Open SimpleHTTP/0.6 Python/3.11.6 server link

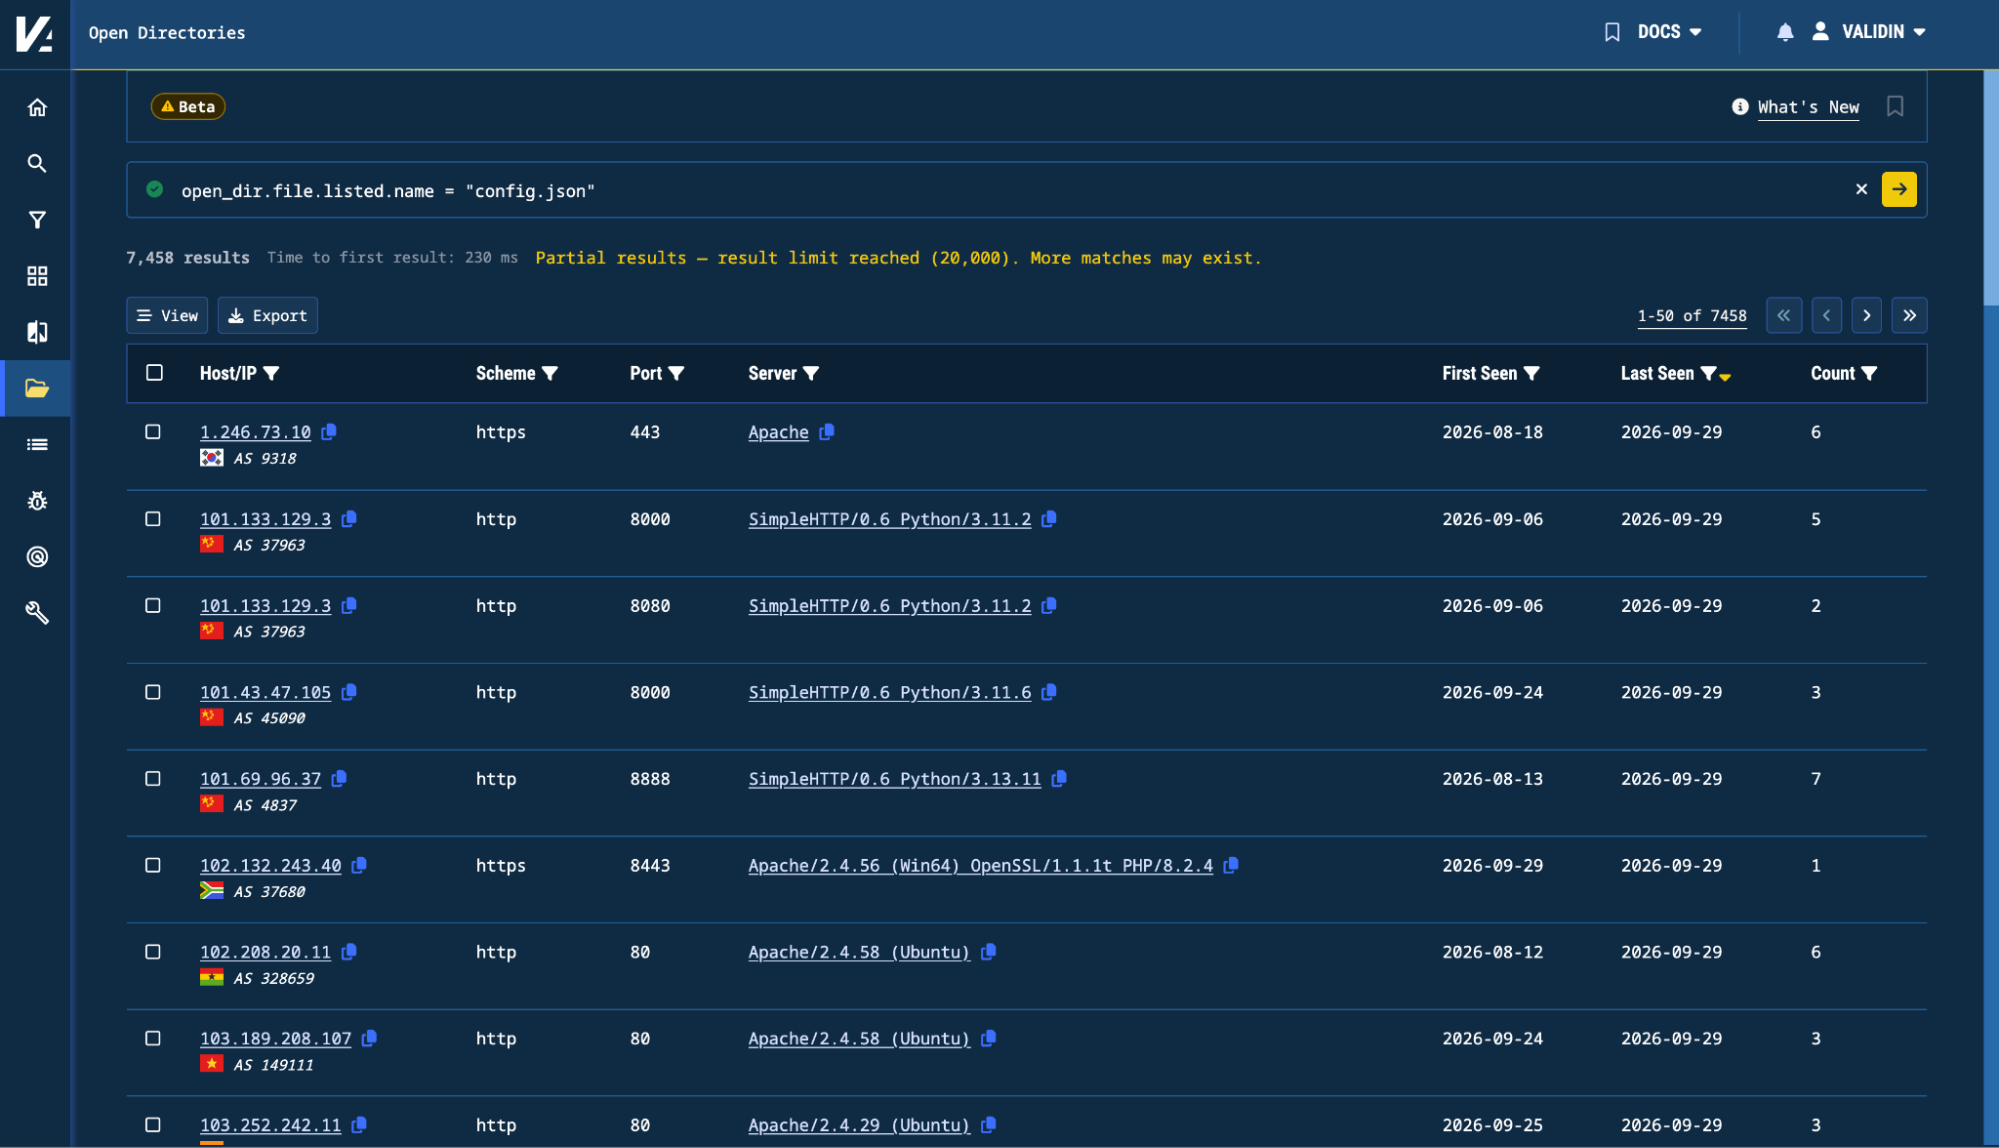[x=889, y=692]
